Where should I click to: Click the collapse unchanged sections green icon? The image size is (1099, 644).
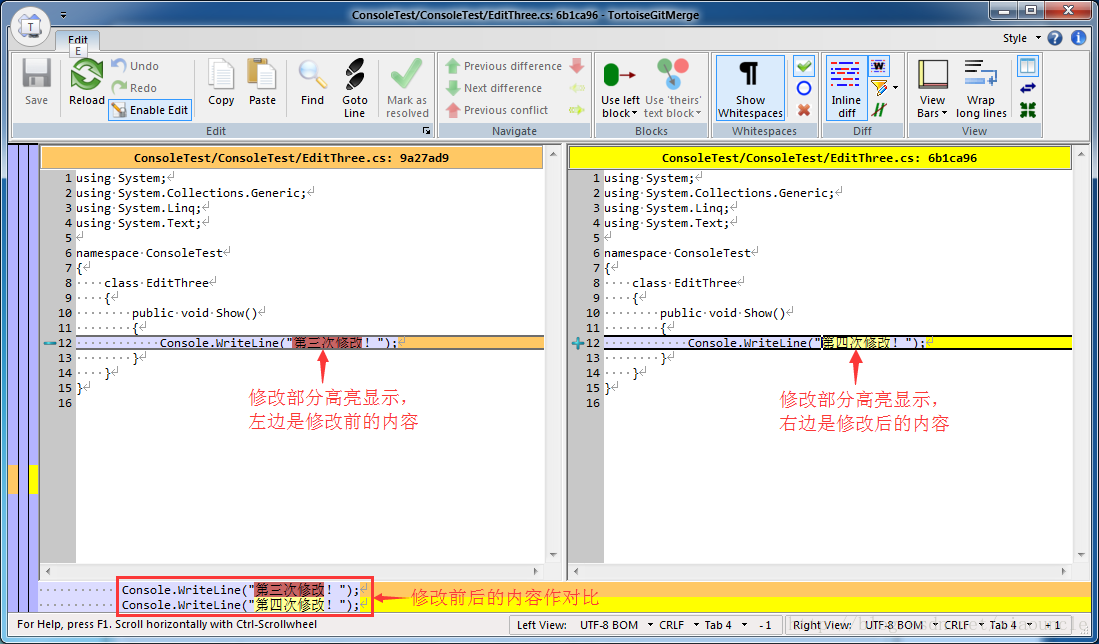coord(1028,110)
